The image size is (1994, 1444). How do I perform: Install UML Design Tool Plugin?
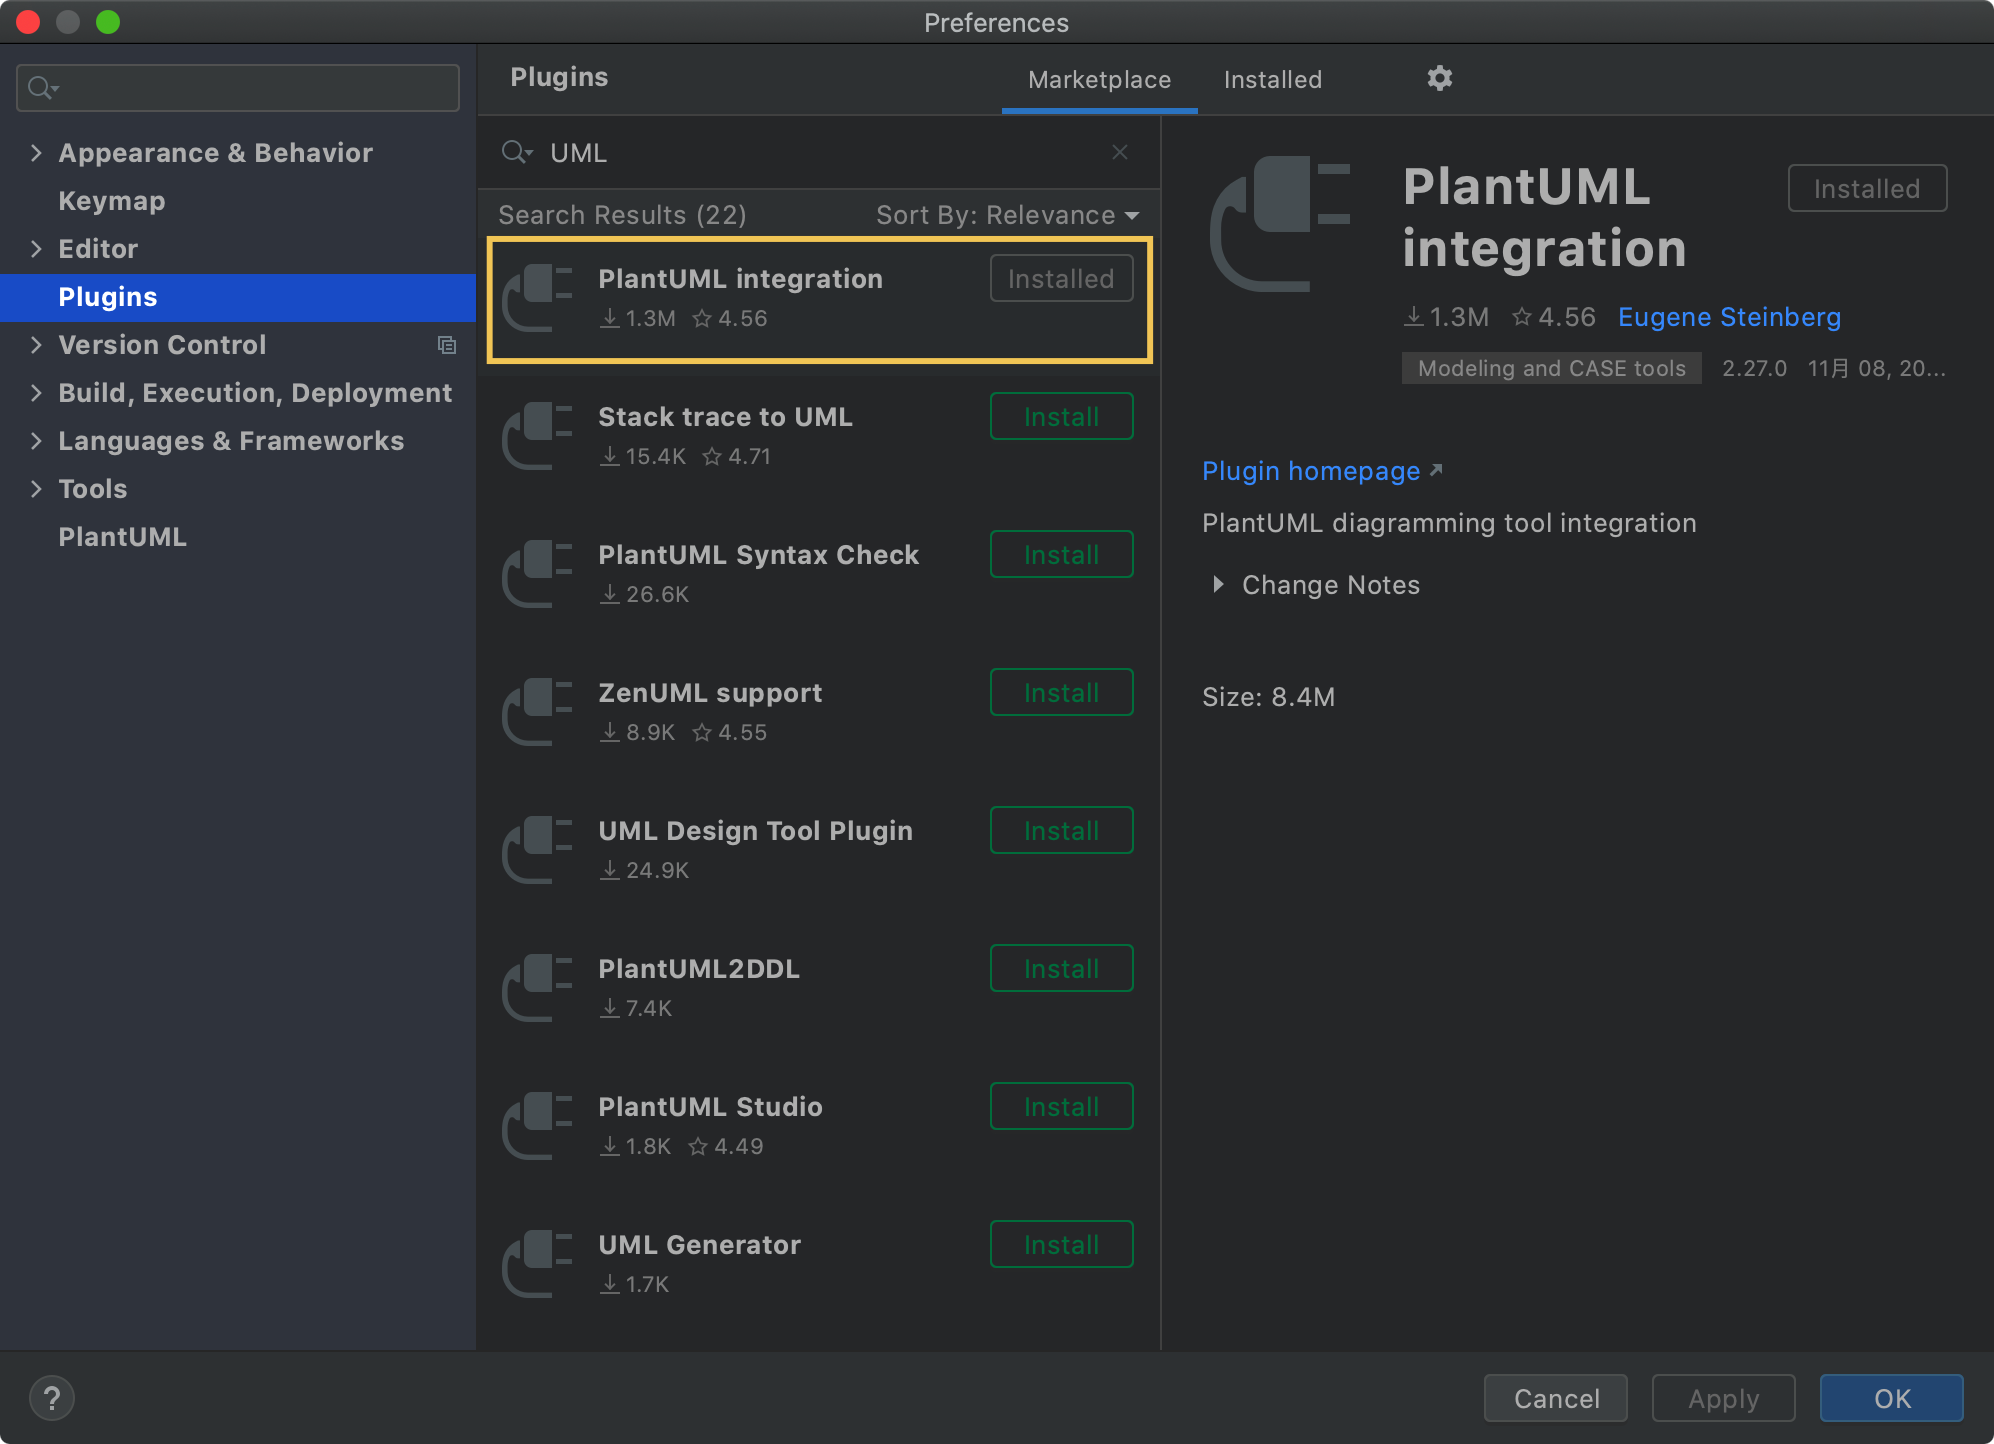[1061, 830]
